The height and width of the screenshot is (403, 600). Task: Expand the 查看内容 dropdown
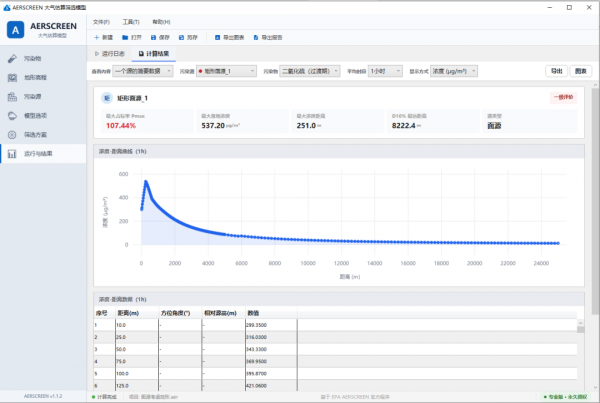[143, 71]
